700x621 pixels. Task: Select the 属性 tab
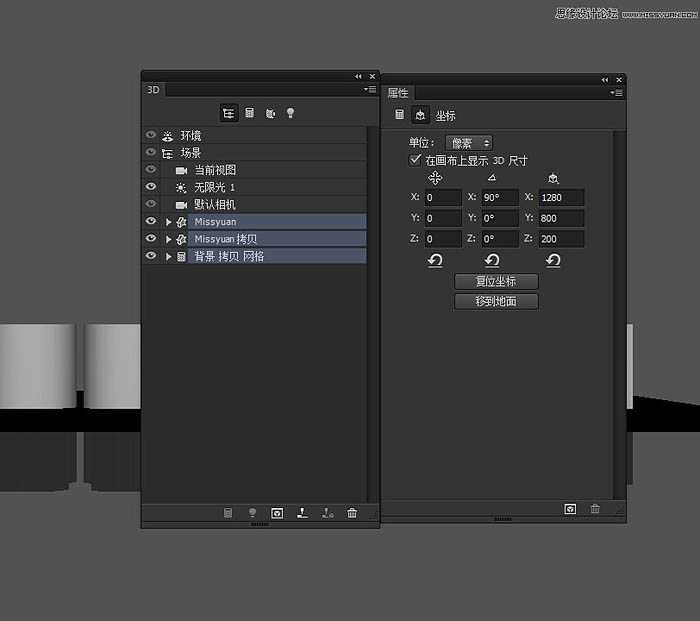click(x=398, y=93)
